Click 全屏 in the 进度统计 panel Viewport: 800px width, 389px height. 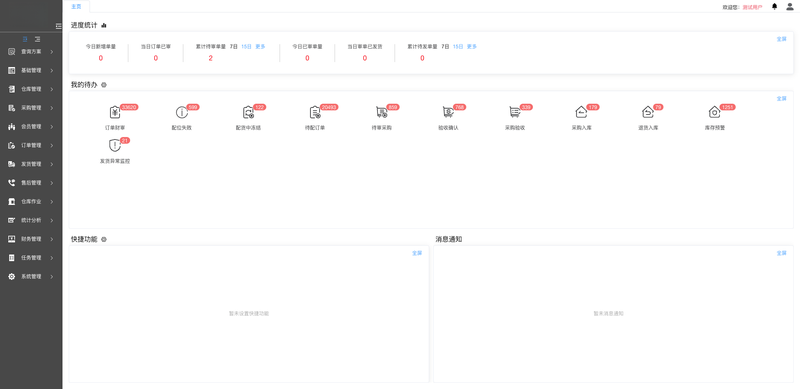click(x=782, y=39)
